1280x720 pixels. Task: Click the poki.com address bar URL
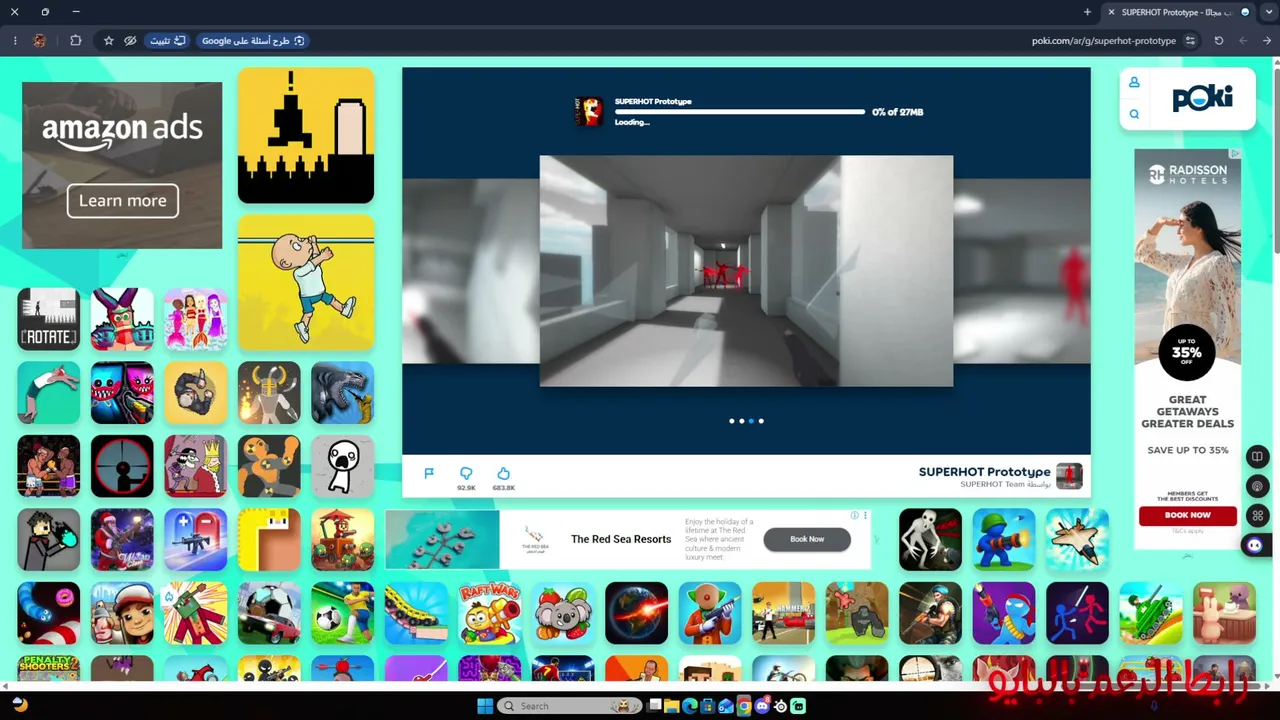pos(1104,41)
